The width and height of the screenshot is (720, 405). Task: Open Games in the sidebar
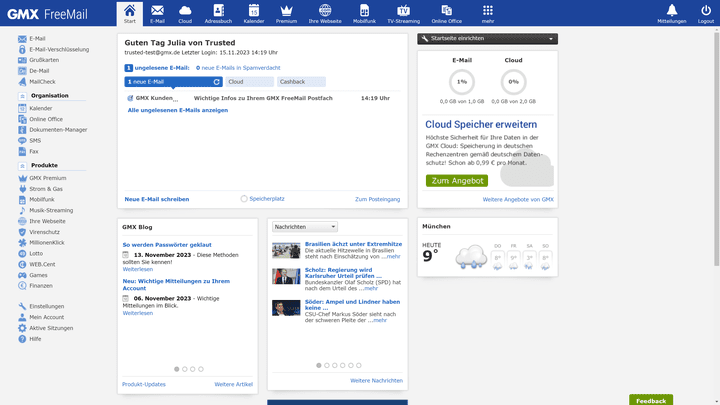(33, 275)
